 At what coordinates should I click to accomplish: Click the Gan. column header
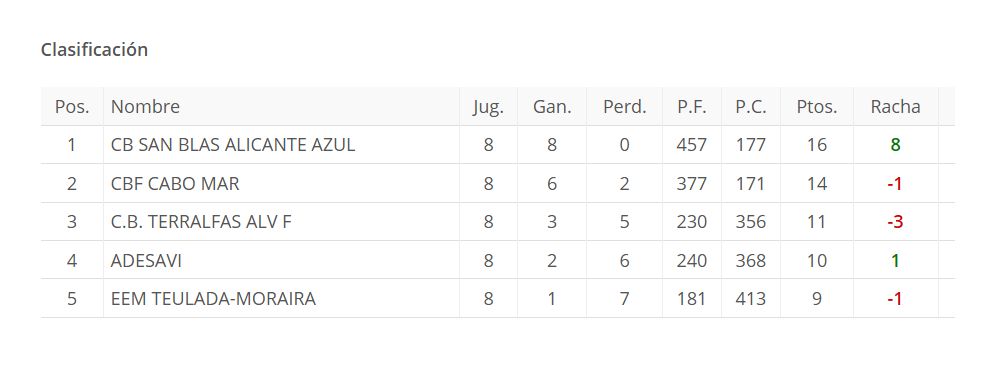pos(552,107)
